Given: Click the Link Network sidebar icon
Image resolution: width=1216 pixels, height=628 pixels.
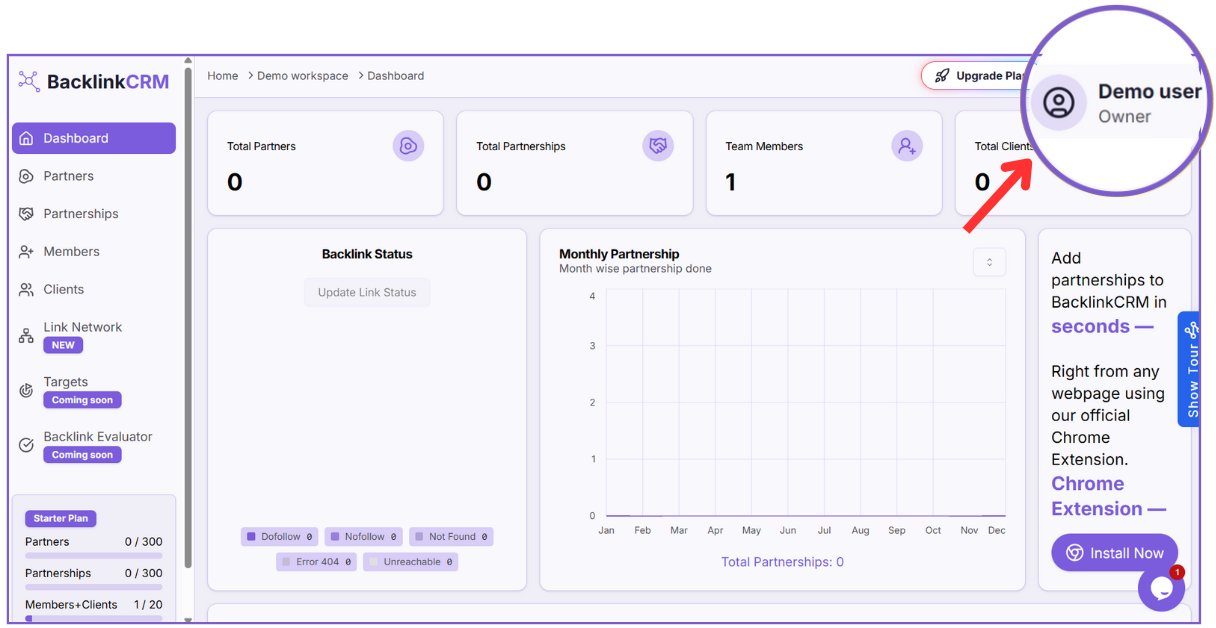Looking at the screenshot, I should tap(26, 336).
